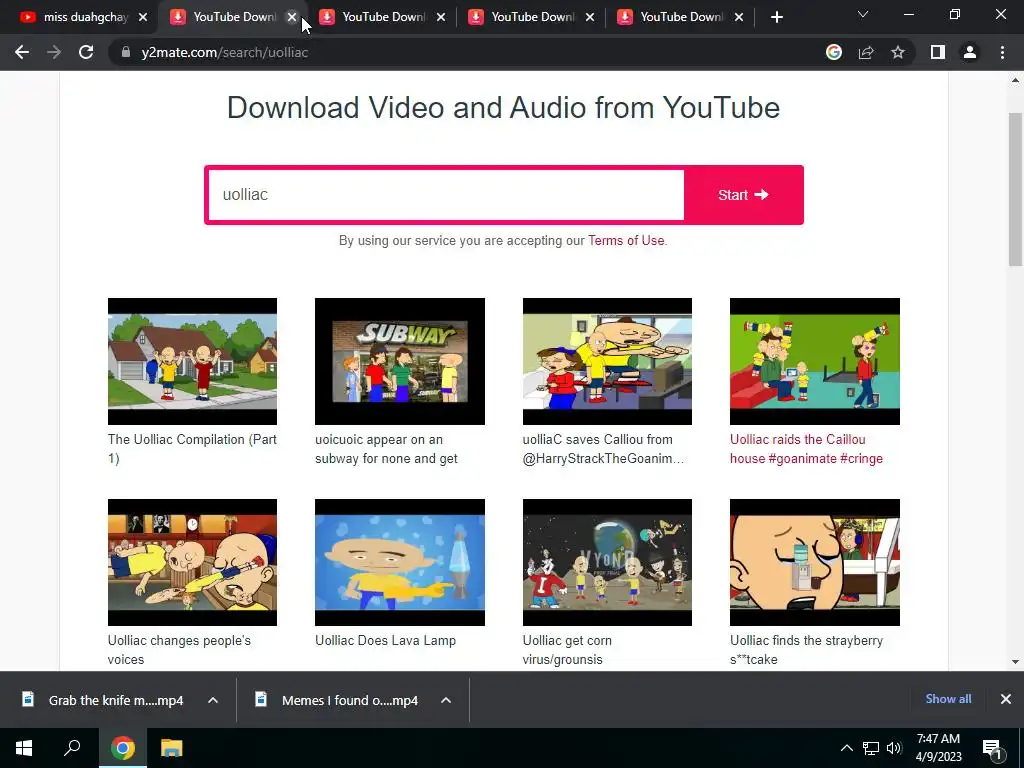Open File Explorer from the taskbar
The height and width of the screenshot is (768, 1024).
[x=172, y=748]
